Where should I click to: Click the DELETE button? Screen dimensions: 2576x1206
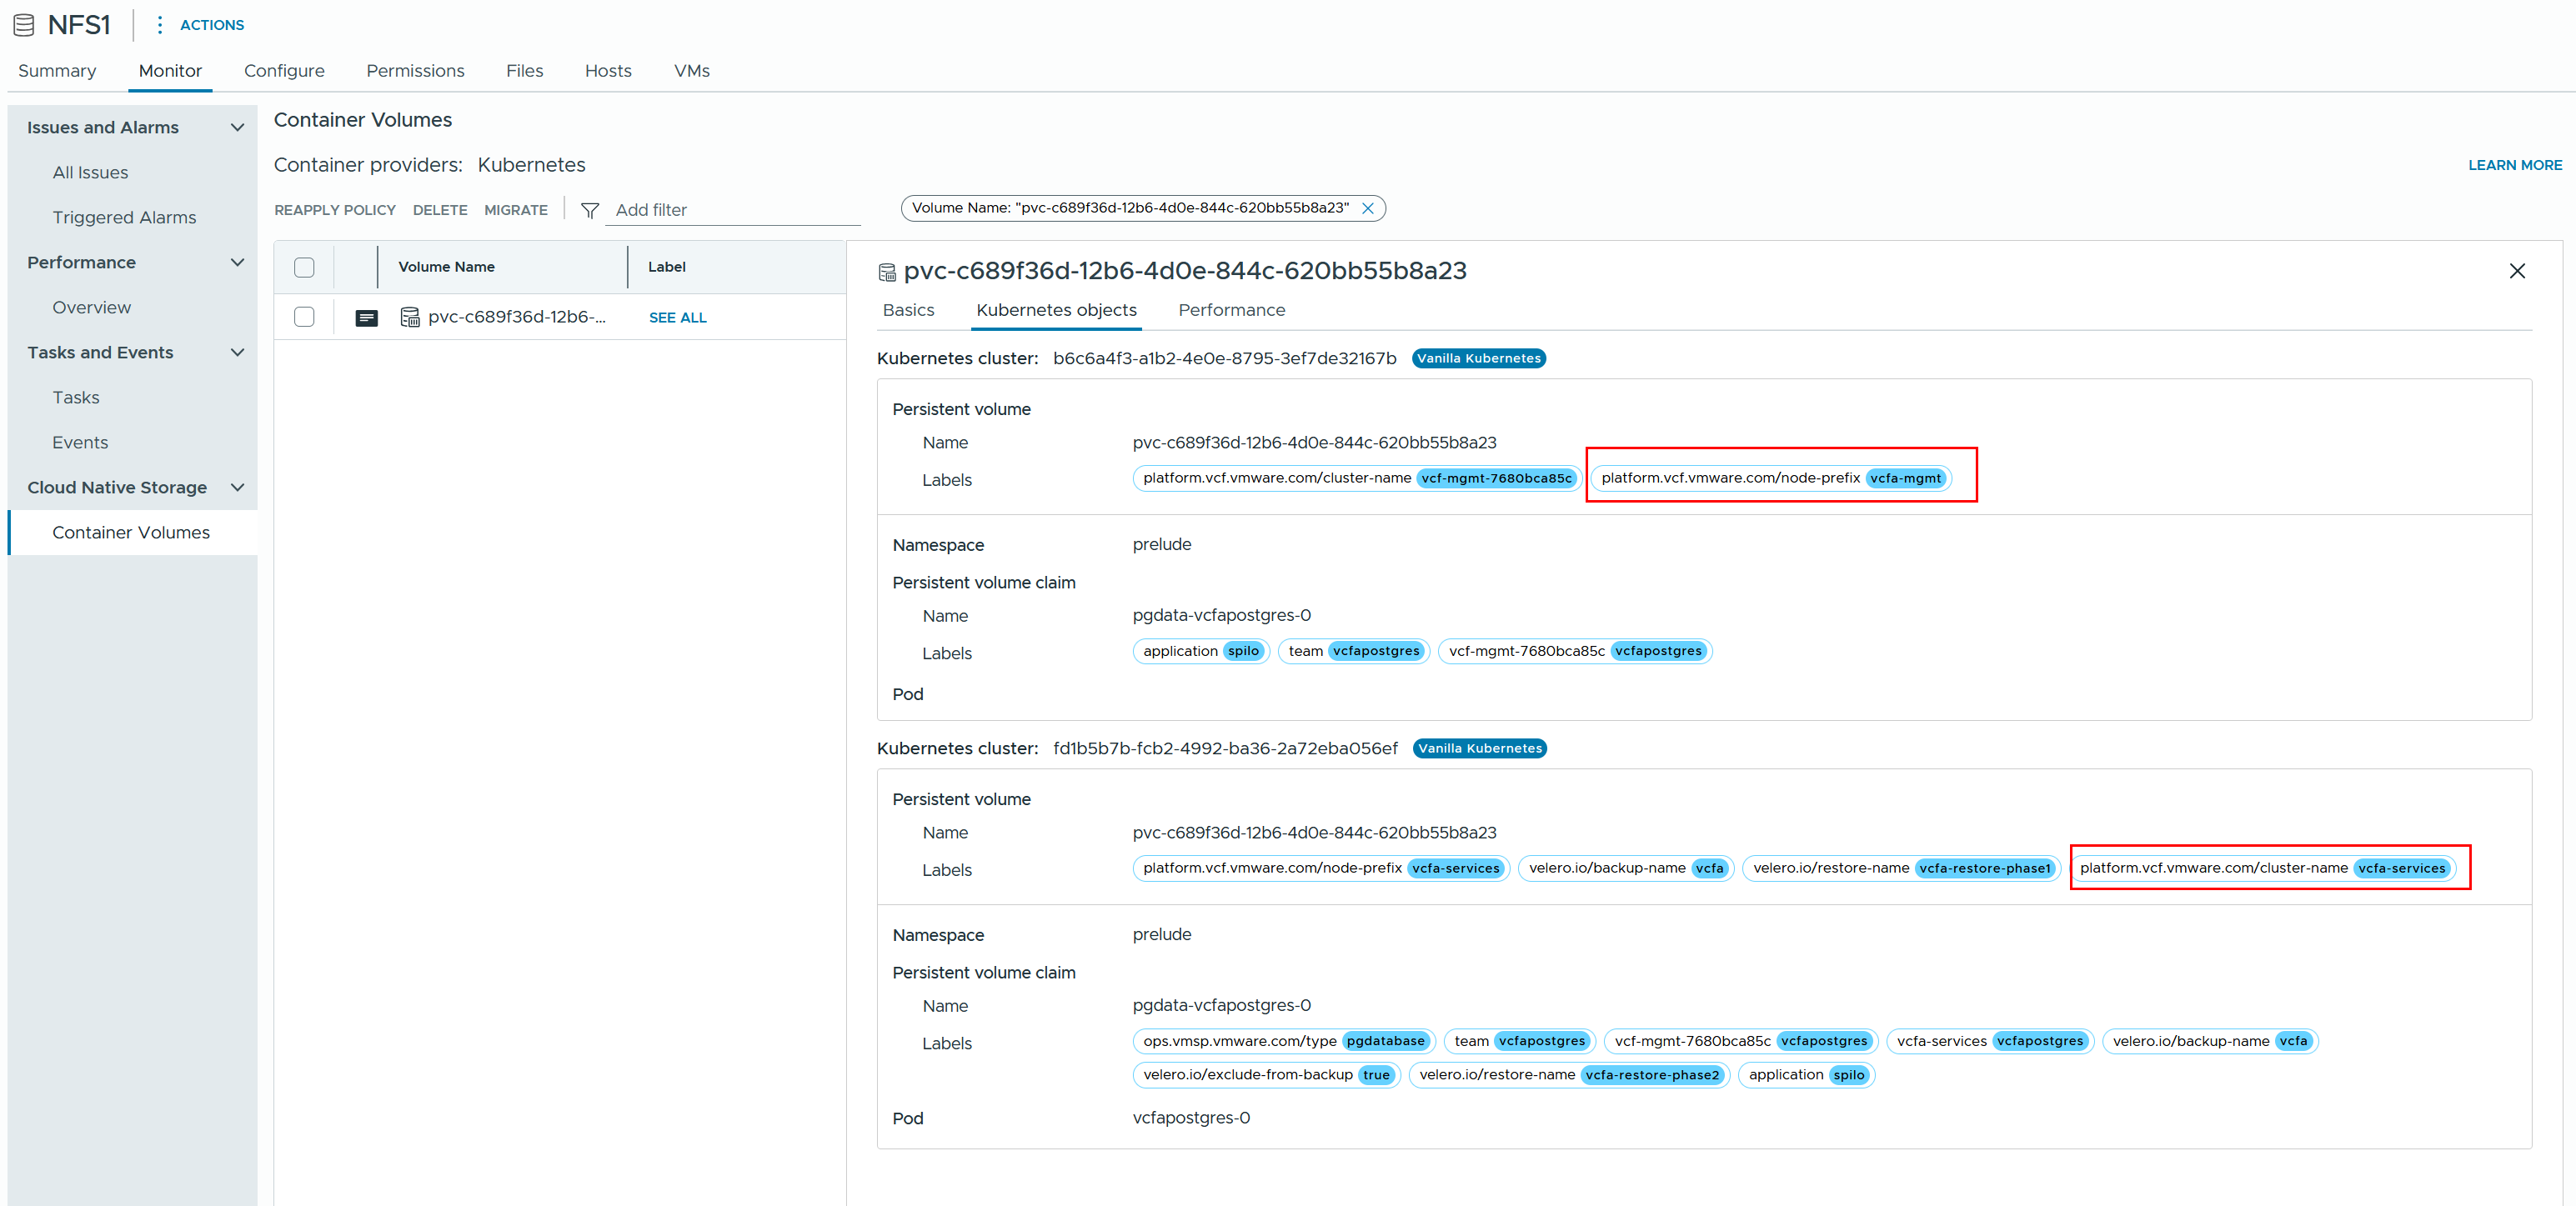click(440, 210)
